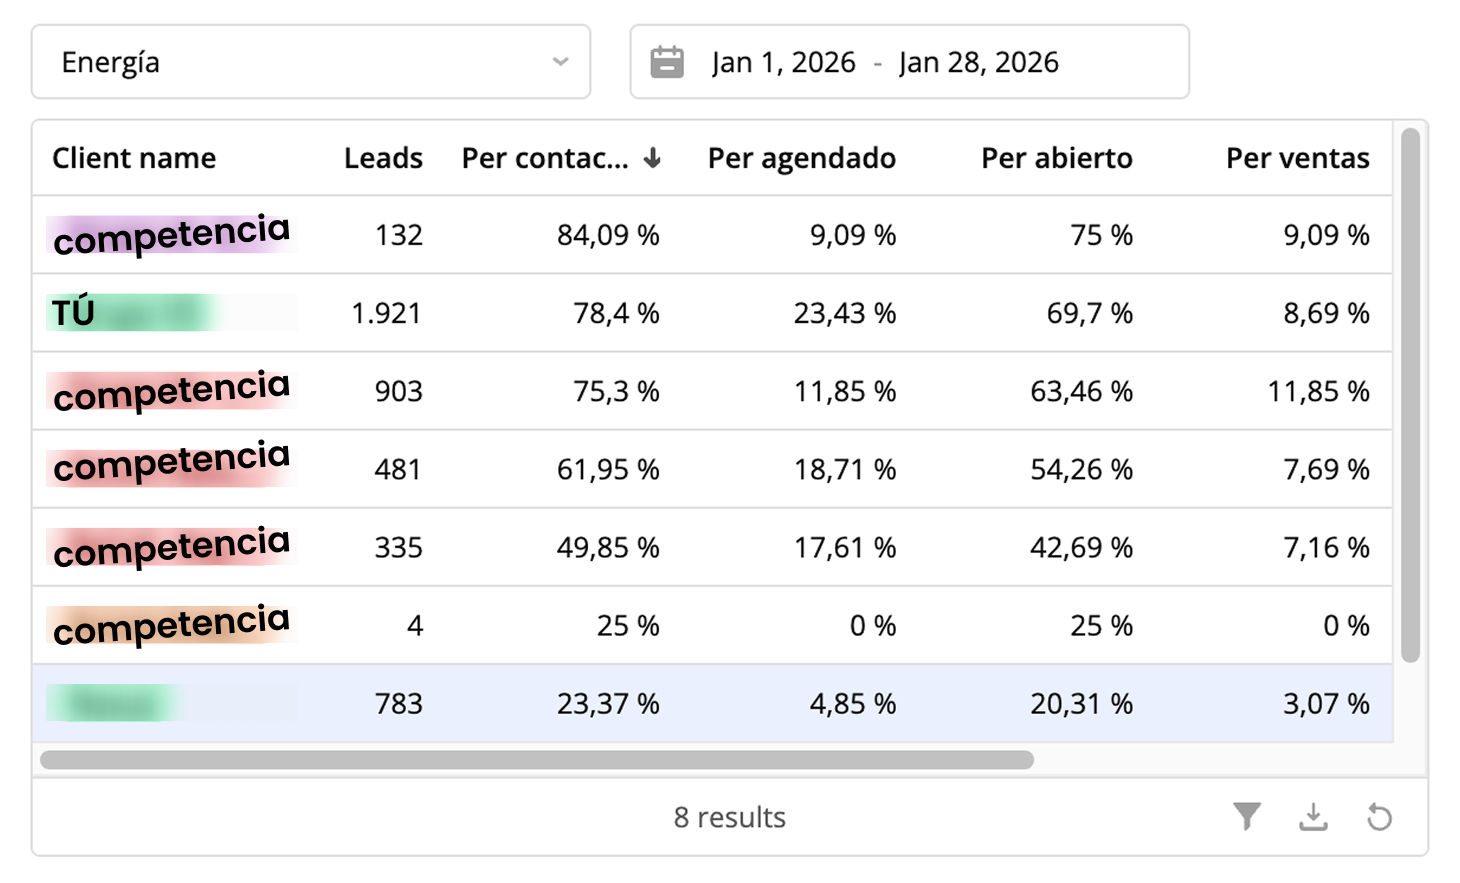1460x883 pixels.
Task: Expand the Energía selector chevron
Action: [x=560, y=62]
